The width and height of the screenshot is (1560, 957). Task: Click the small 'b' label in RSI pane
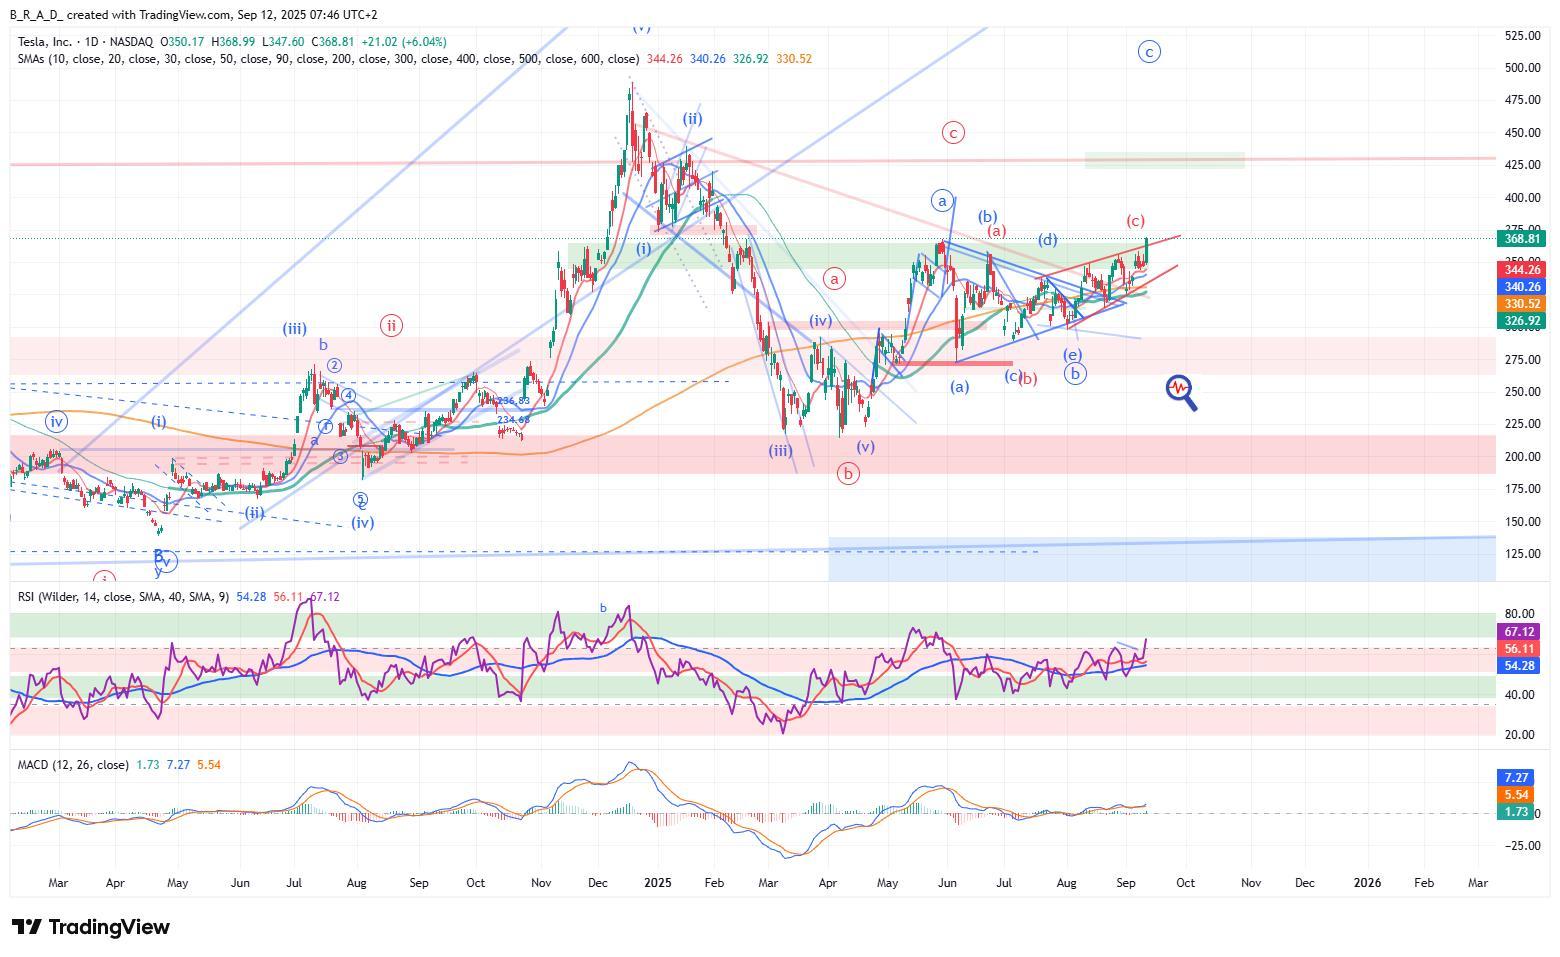pos(603,608)
